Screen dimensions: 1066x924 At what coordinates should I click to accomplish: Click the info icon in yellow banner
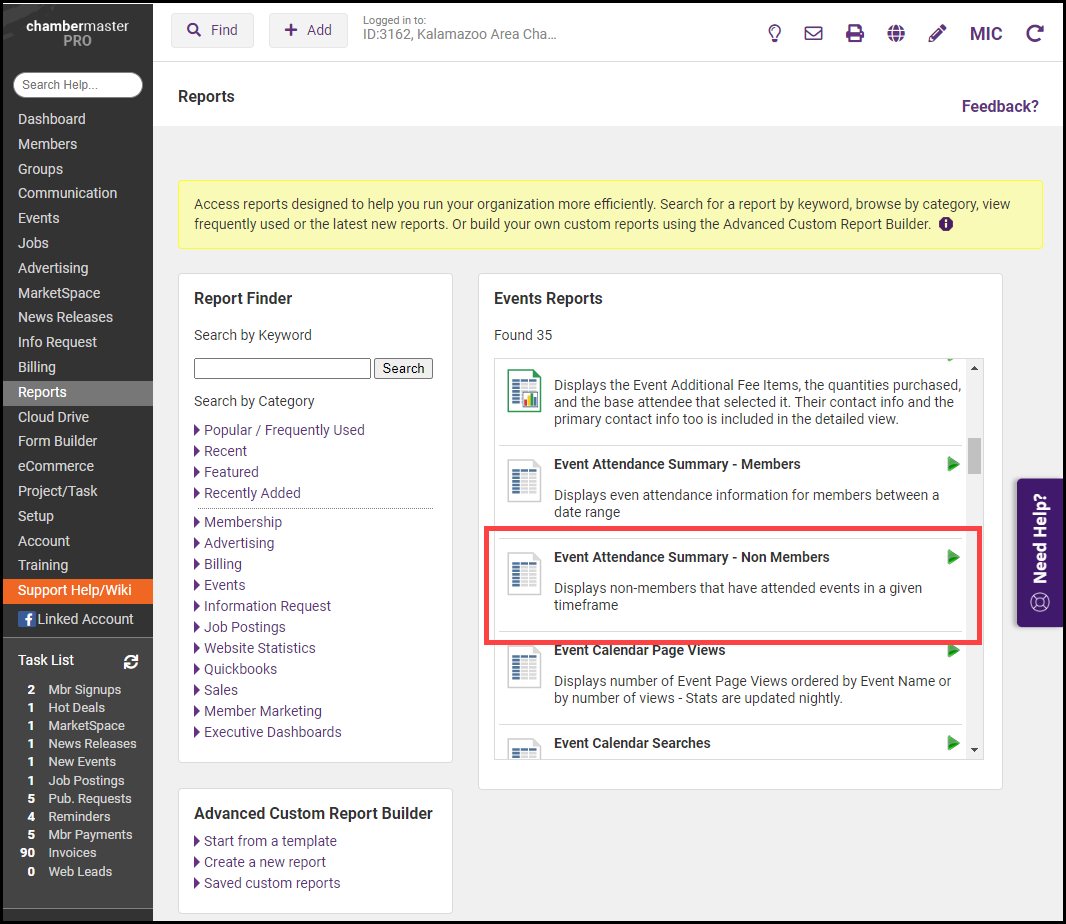[946, 224]
